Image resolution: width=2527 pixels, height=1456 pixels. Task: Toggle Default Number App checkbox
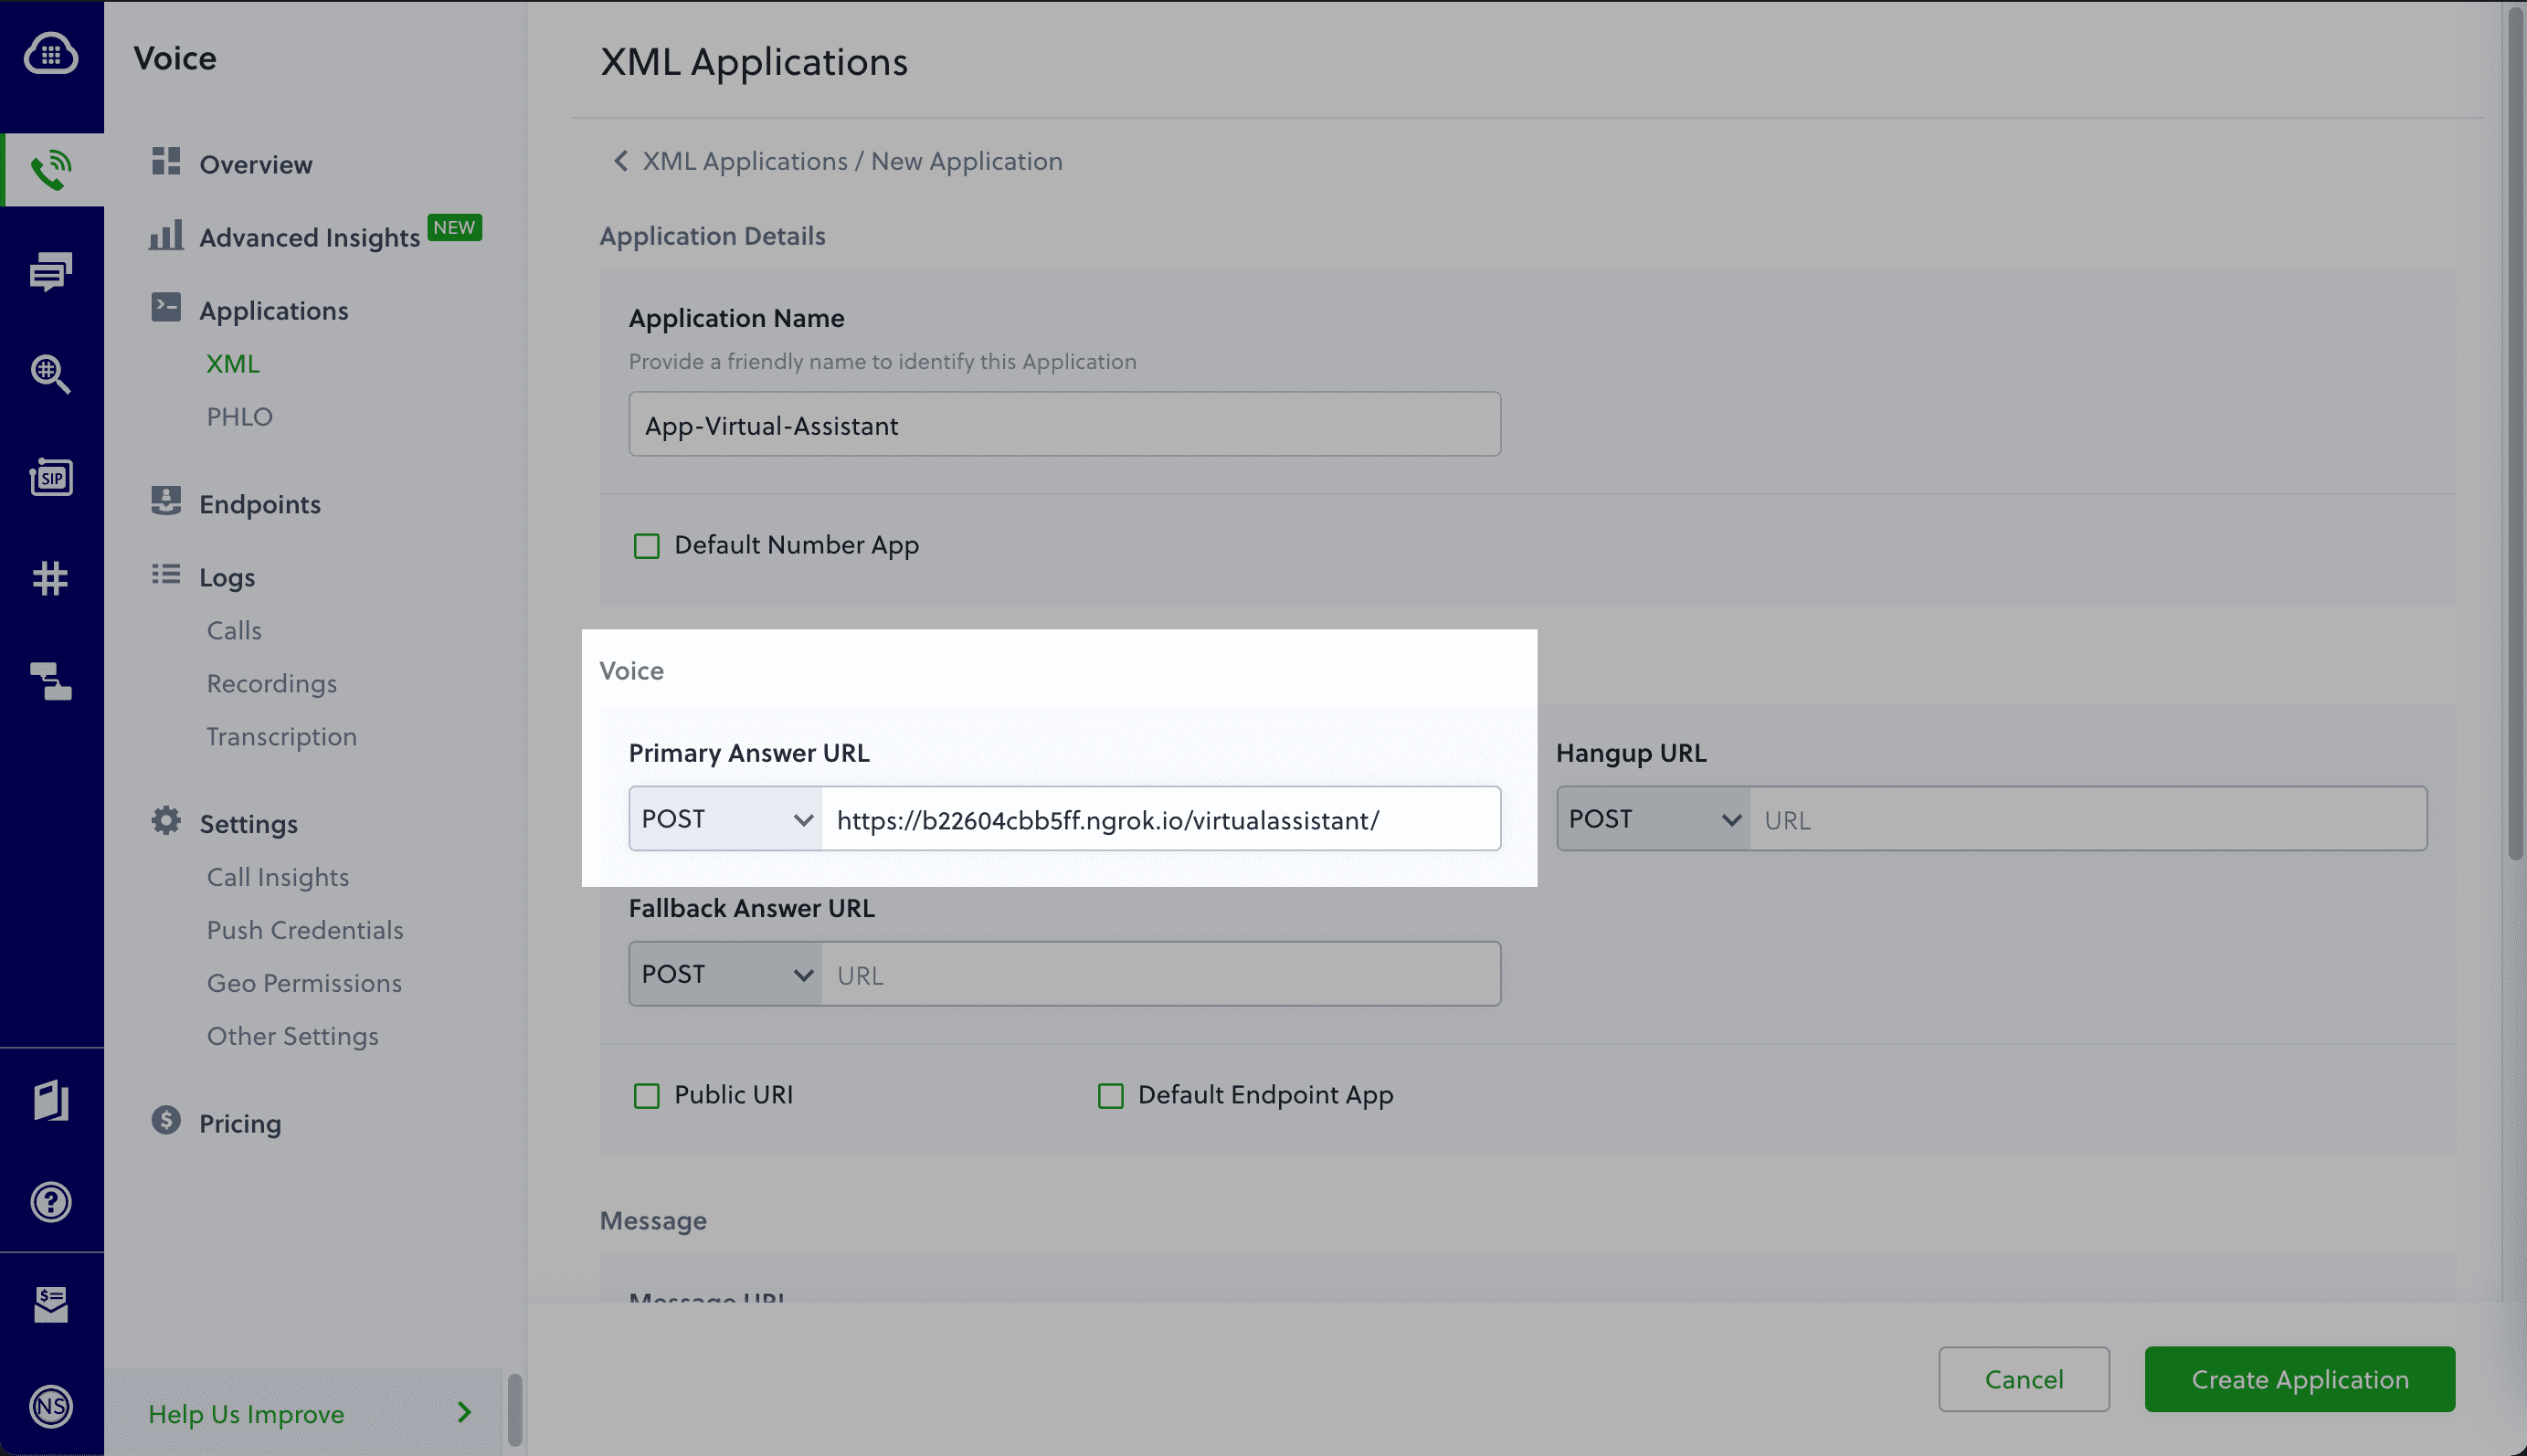648,545
